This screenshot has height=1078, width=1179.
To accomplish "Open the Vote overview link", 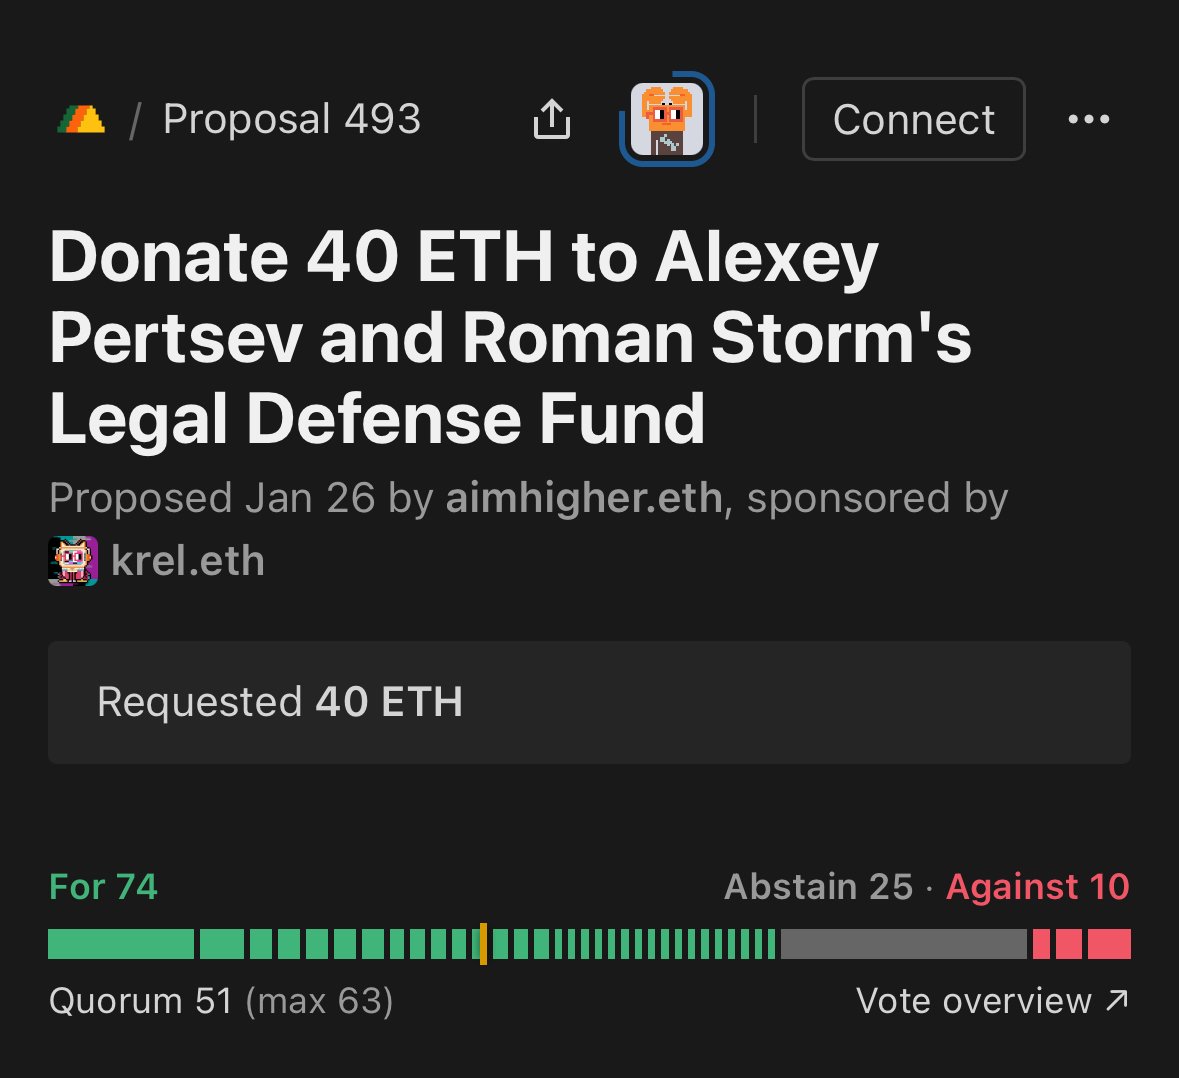I will coord(992,1001).
